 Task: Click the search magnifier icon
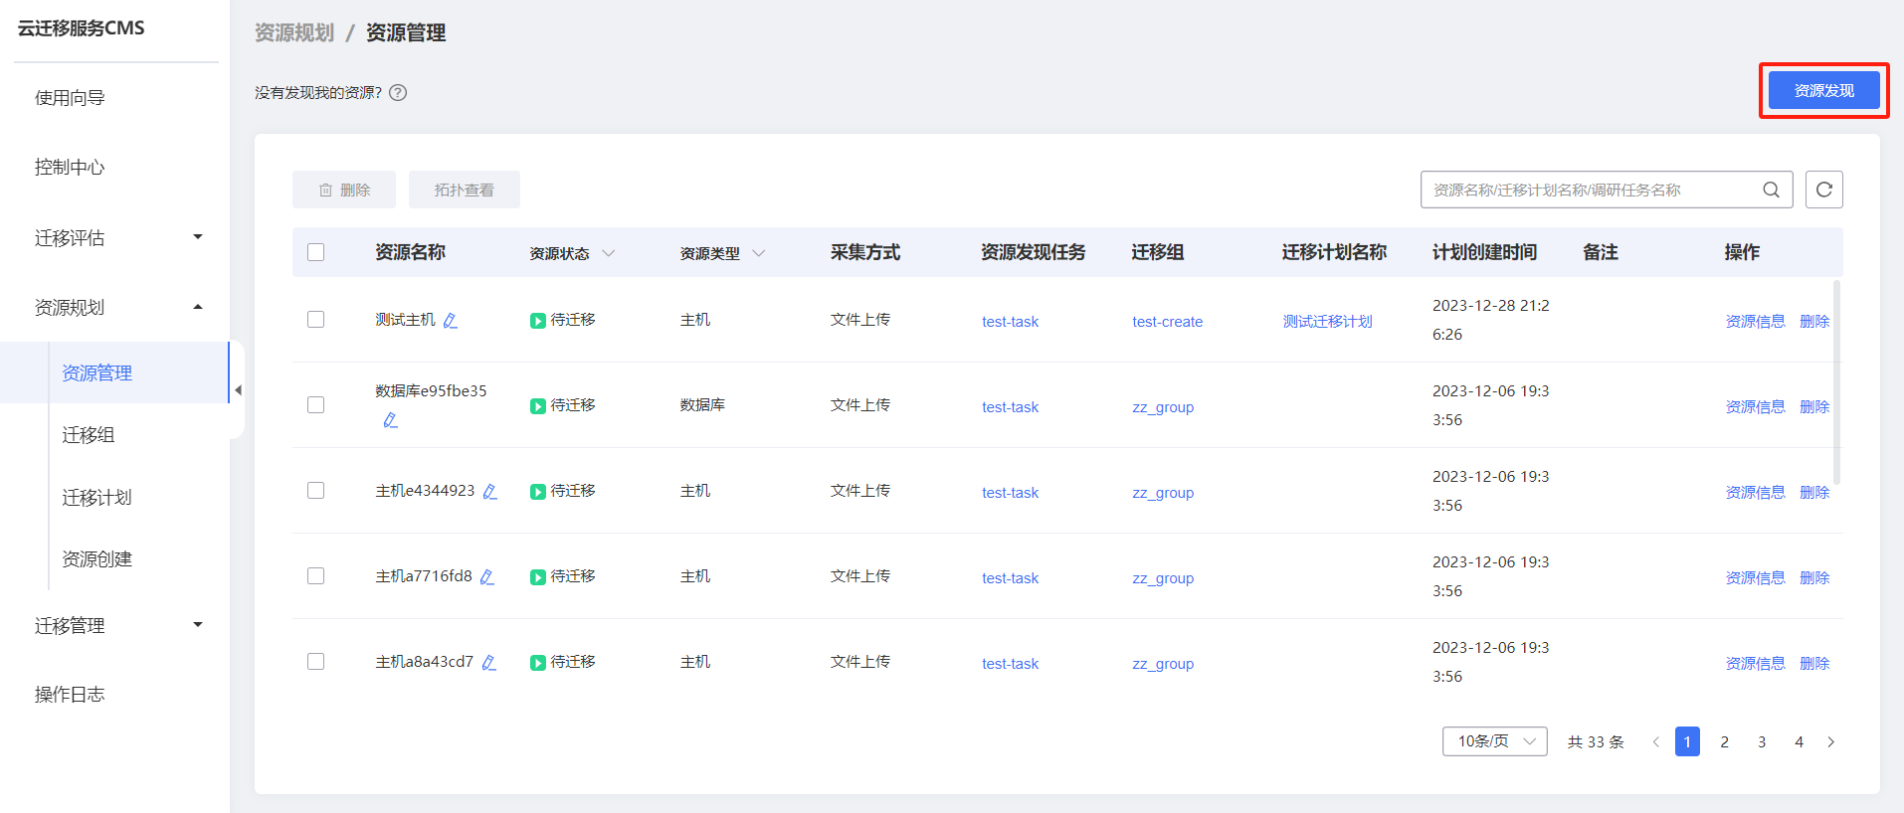coord(1771,190)
